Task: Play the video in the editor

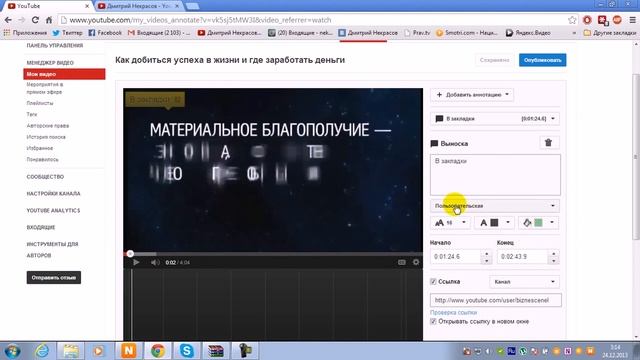Action: [x=136, y=262]
